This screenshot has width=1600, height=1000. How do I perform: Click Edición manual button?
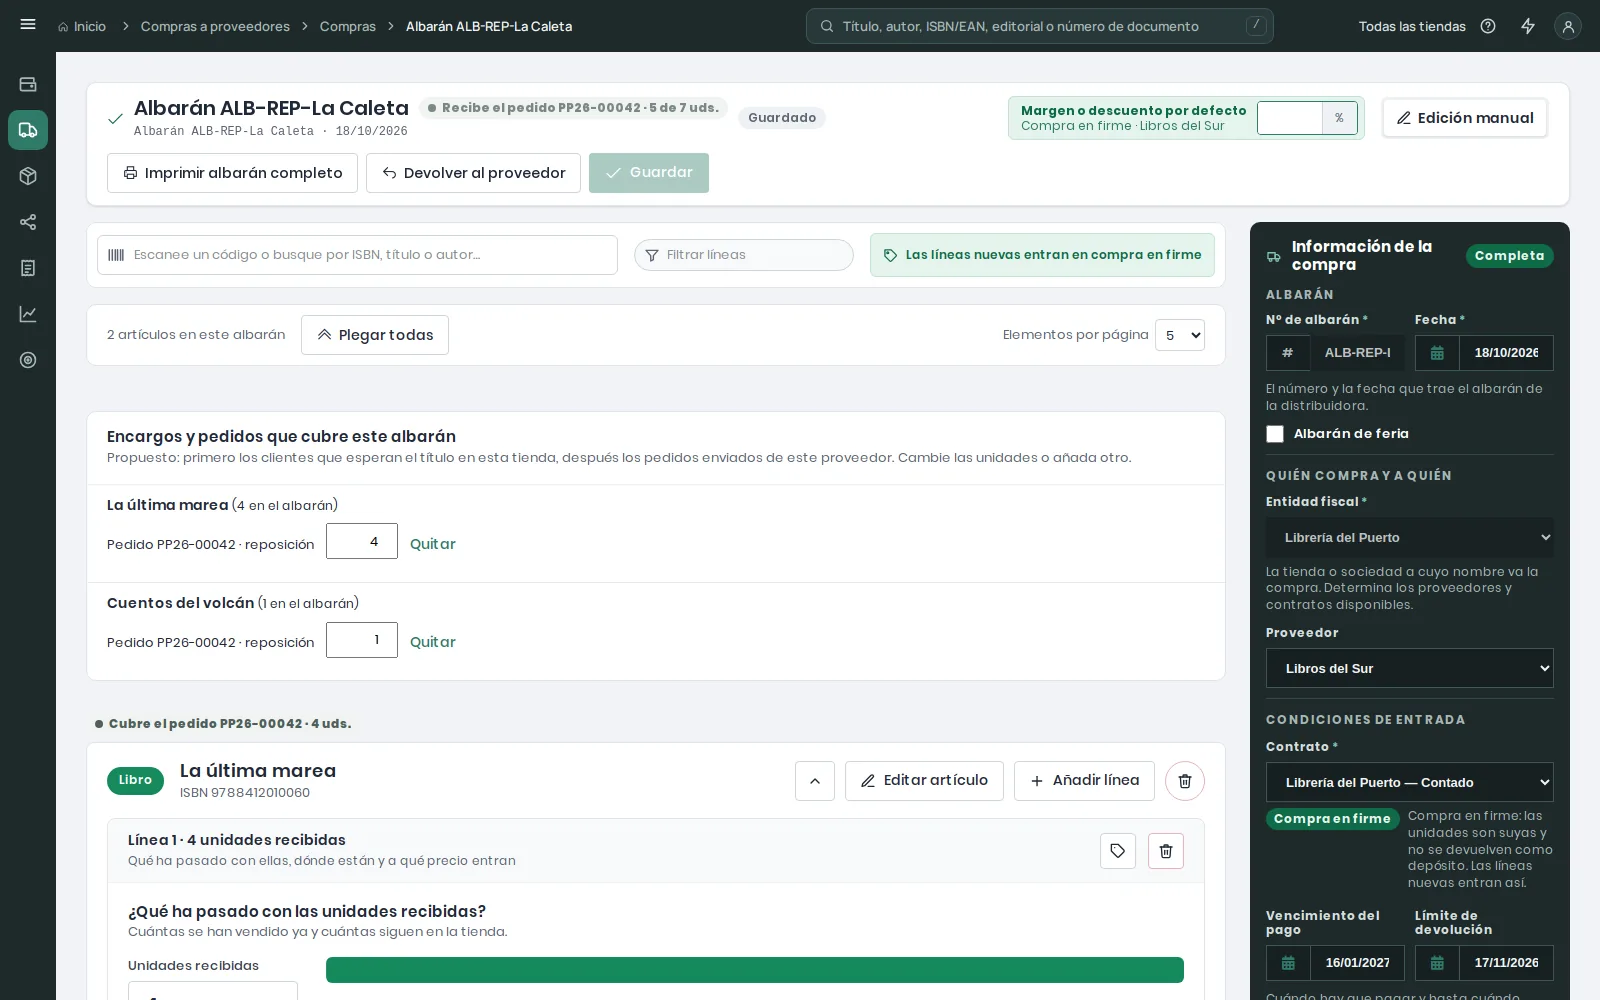point(1465,118)
